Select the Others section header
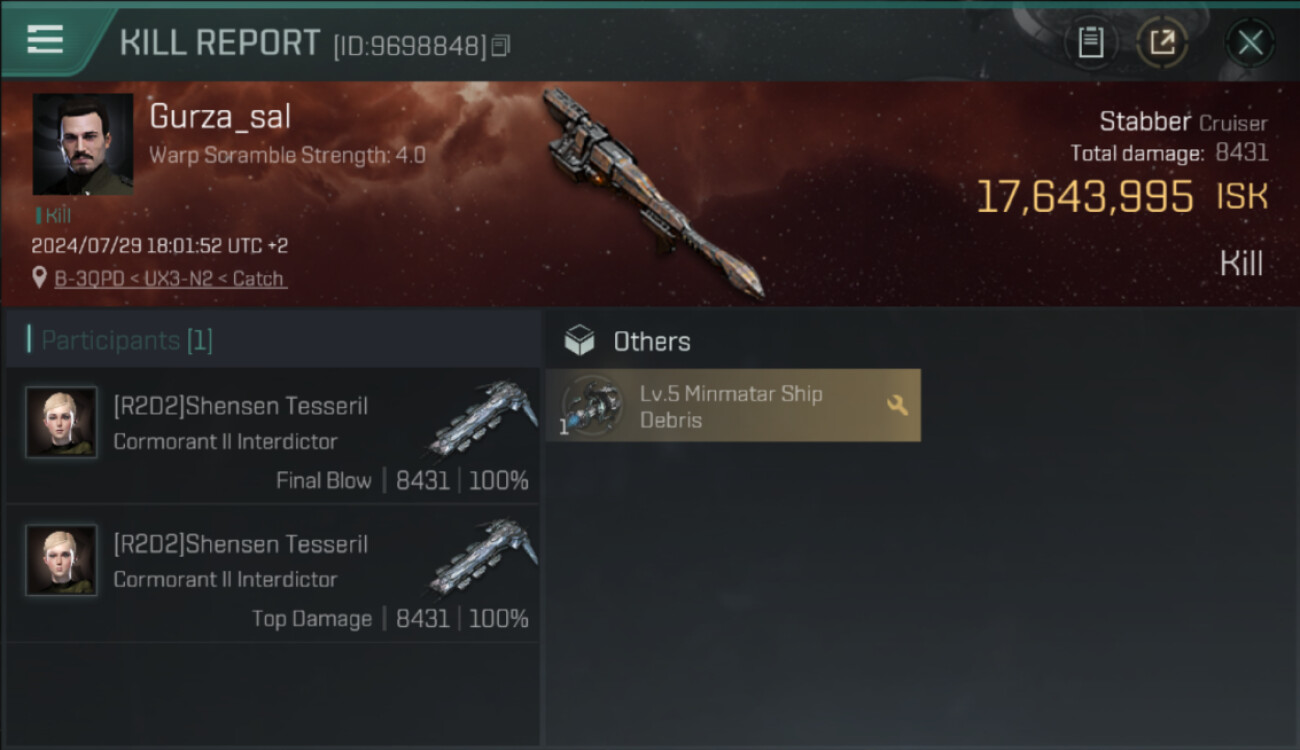This screenshot has height=750, width=1300. coord(652,341)
